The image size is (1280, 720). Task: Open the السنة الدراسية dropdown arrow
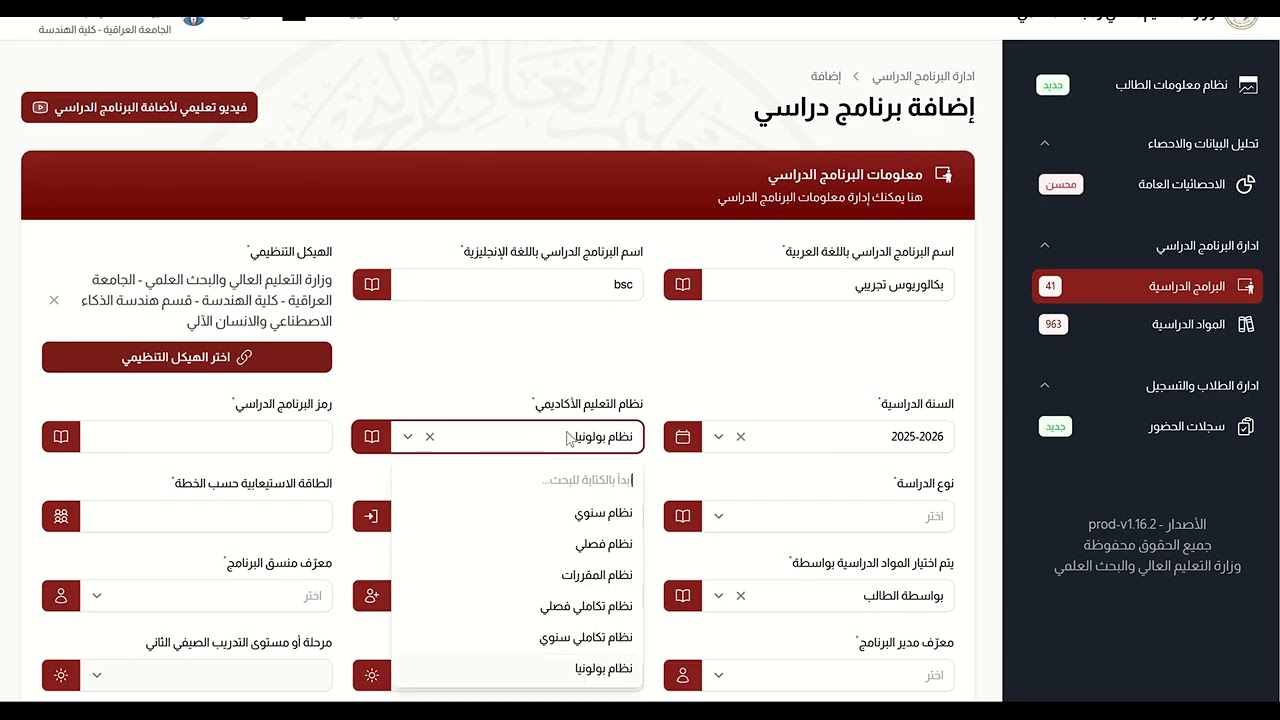pos(718,437)
